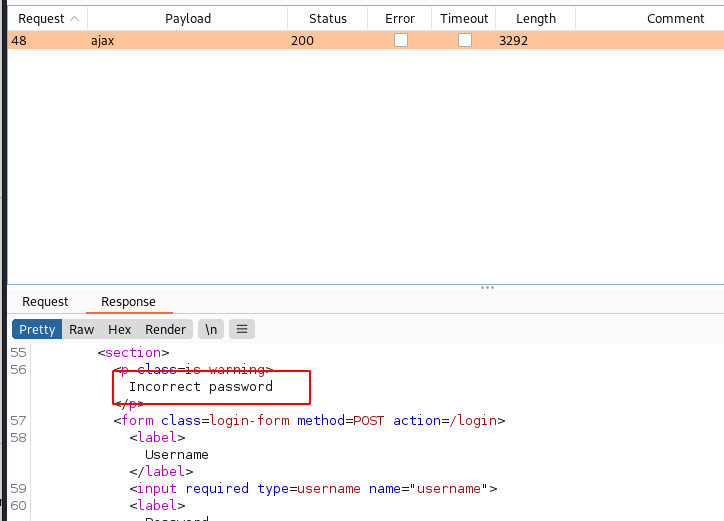
Task: Show the Raw response view
Action: 82,329
